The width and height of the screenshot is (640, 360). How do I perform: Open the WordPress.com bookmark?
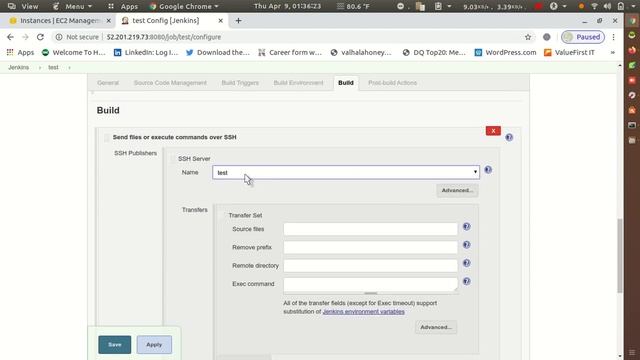[x=505, y=52]
